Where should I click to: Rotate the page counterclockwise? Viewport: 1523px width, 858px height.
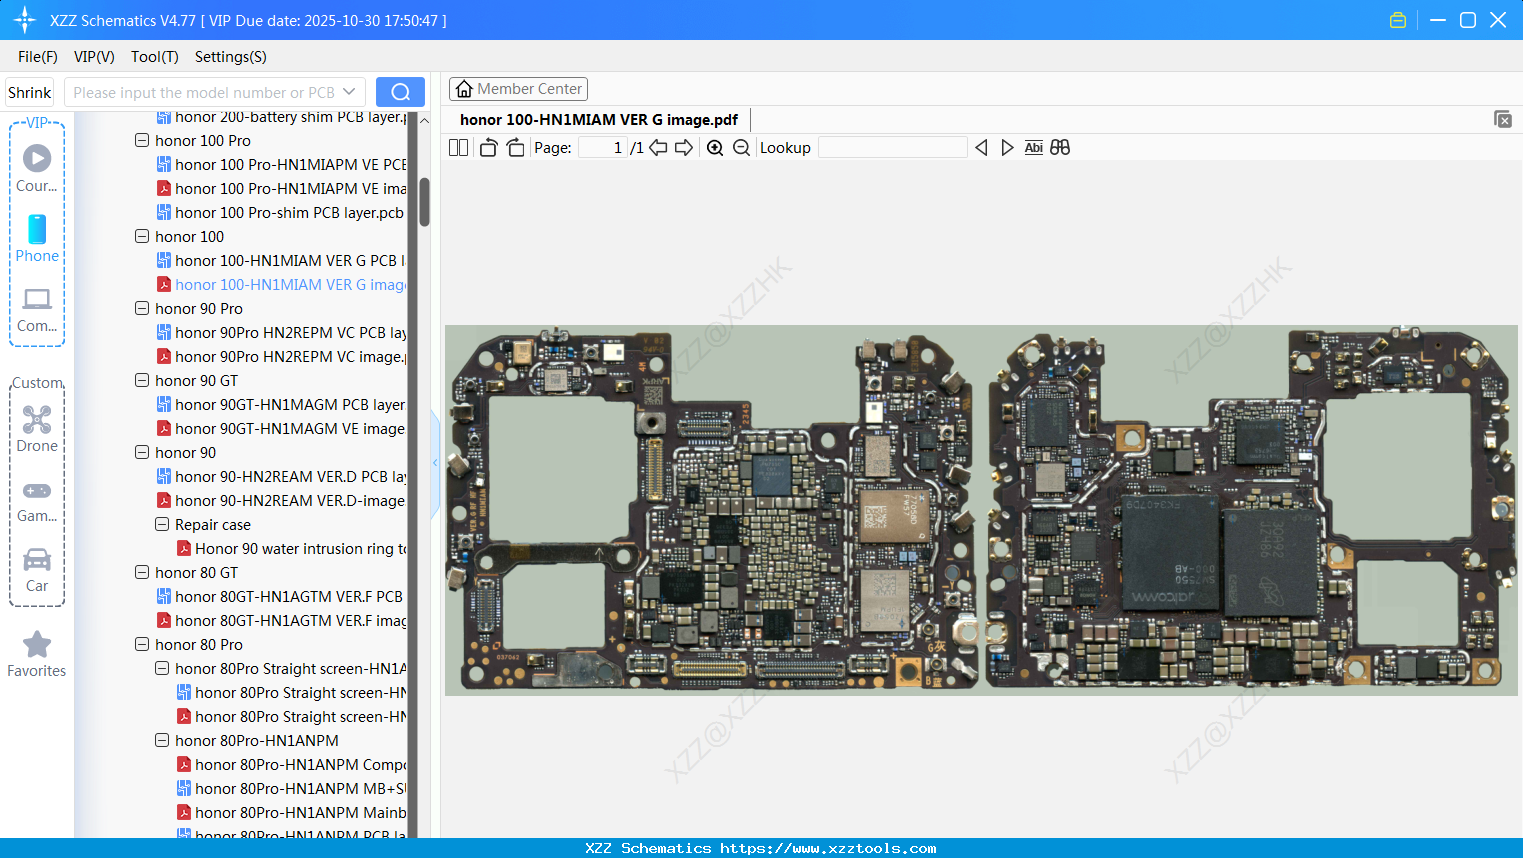coord(488,148)
